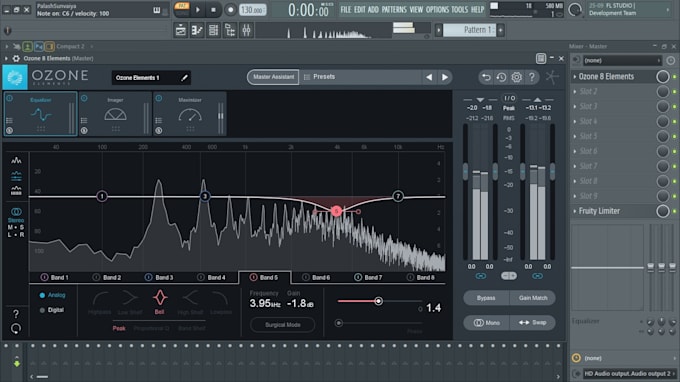Image resolution: width=680 pixels, height=382 pixels.
Task: Select EQ node 7 on the curve
Action: (398, 196)
